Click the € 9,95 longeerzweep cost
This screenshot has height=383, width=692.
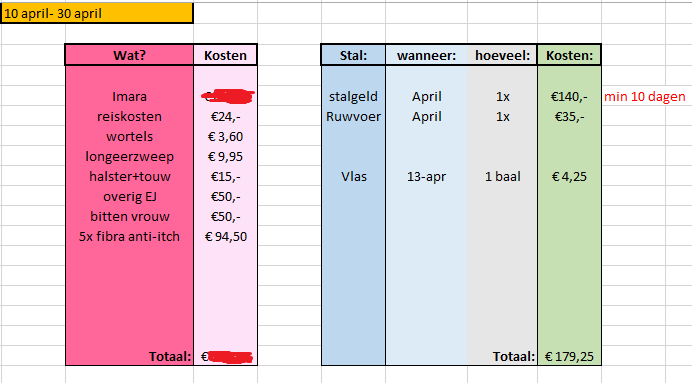click(225, 156)
